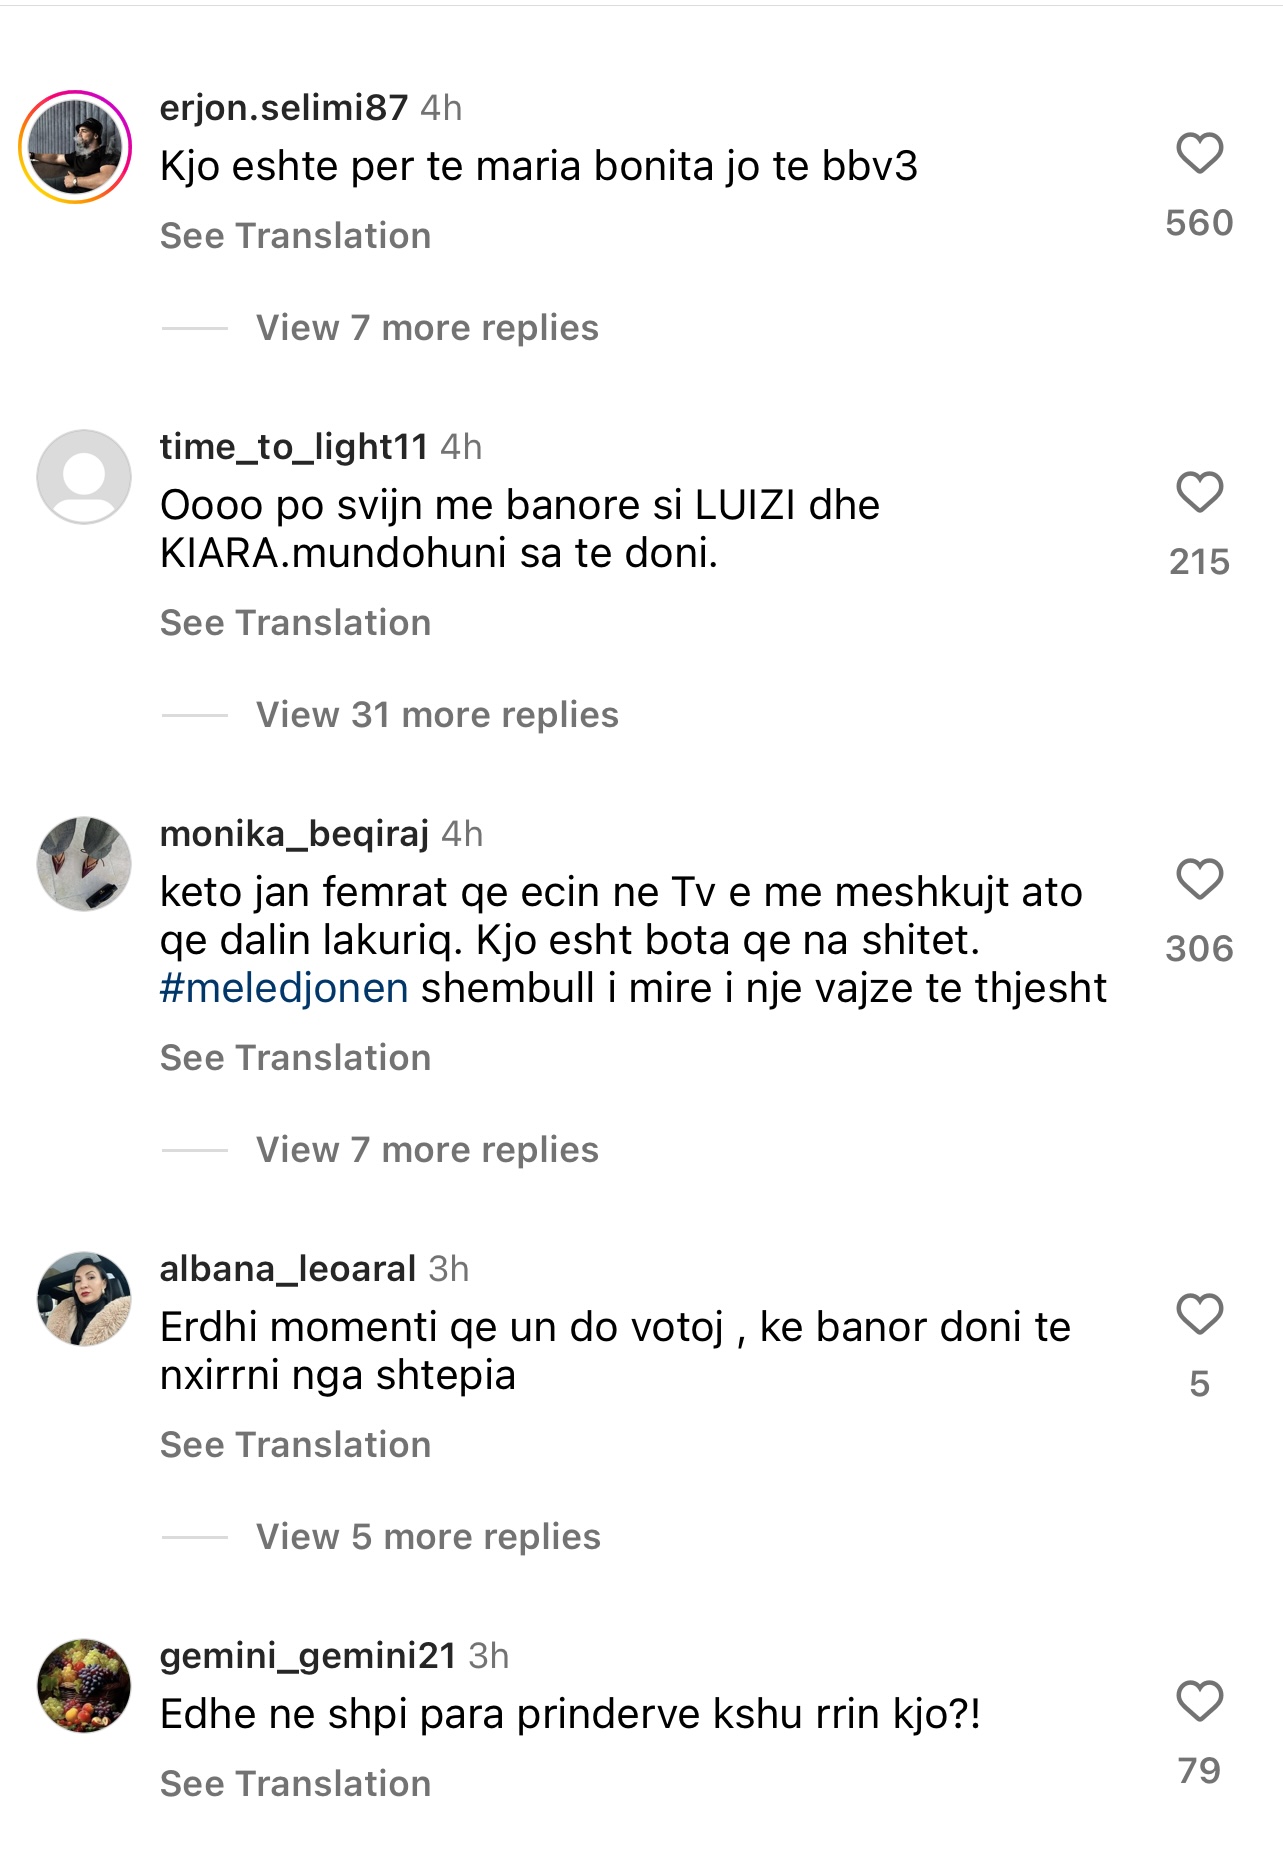Like erjon.selimi87's comment with the heart
The width and height of the screenshot is (1283, 1854).
(x=1199, y=154)
